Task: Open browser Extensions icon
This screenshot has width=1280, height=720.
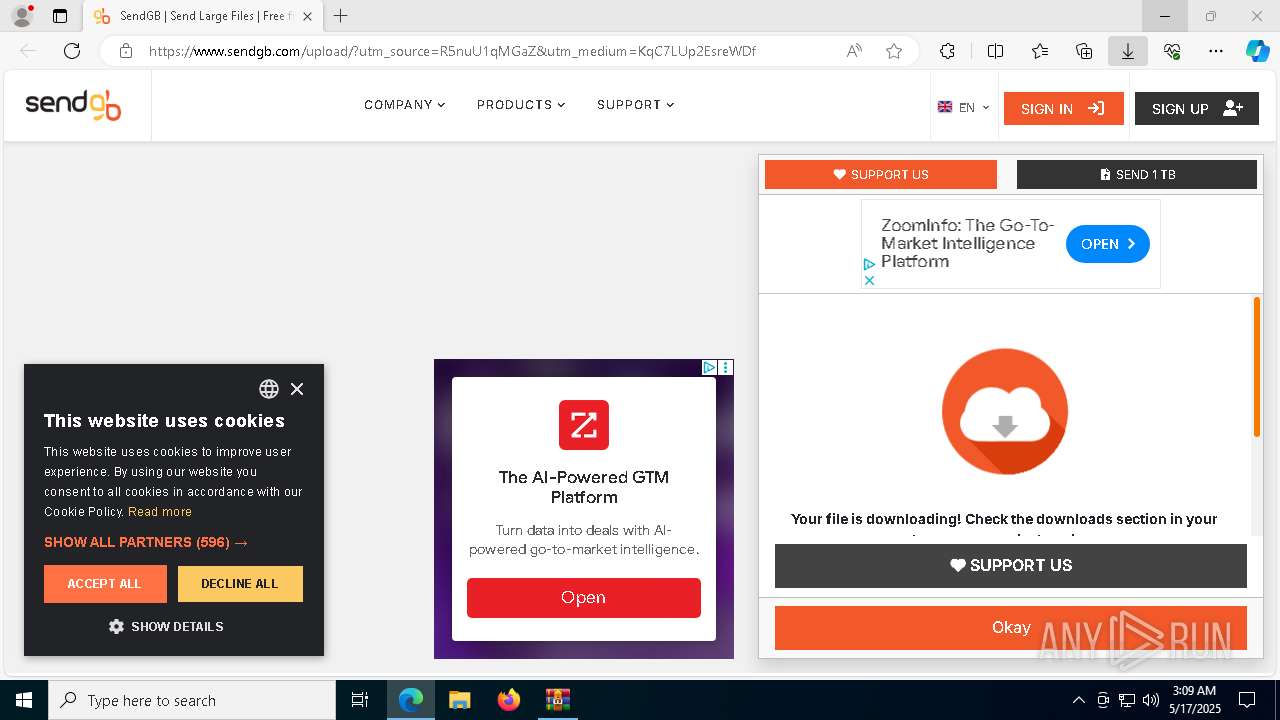Action: coord(947,51)
